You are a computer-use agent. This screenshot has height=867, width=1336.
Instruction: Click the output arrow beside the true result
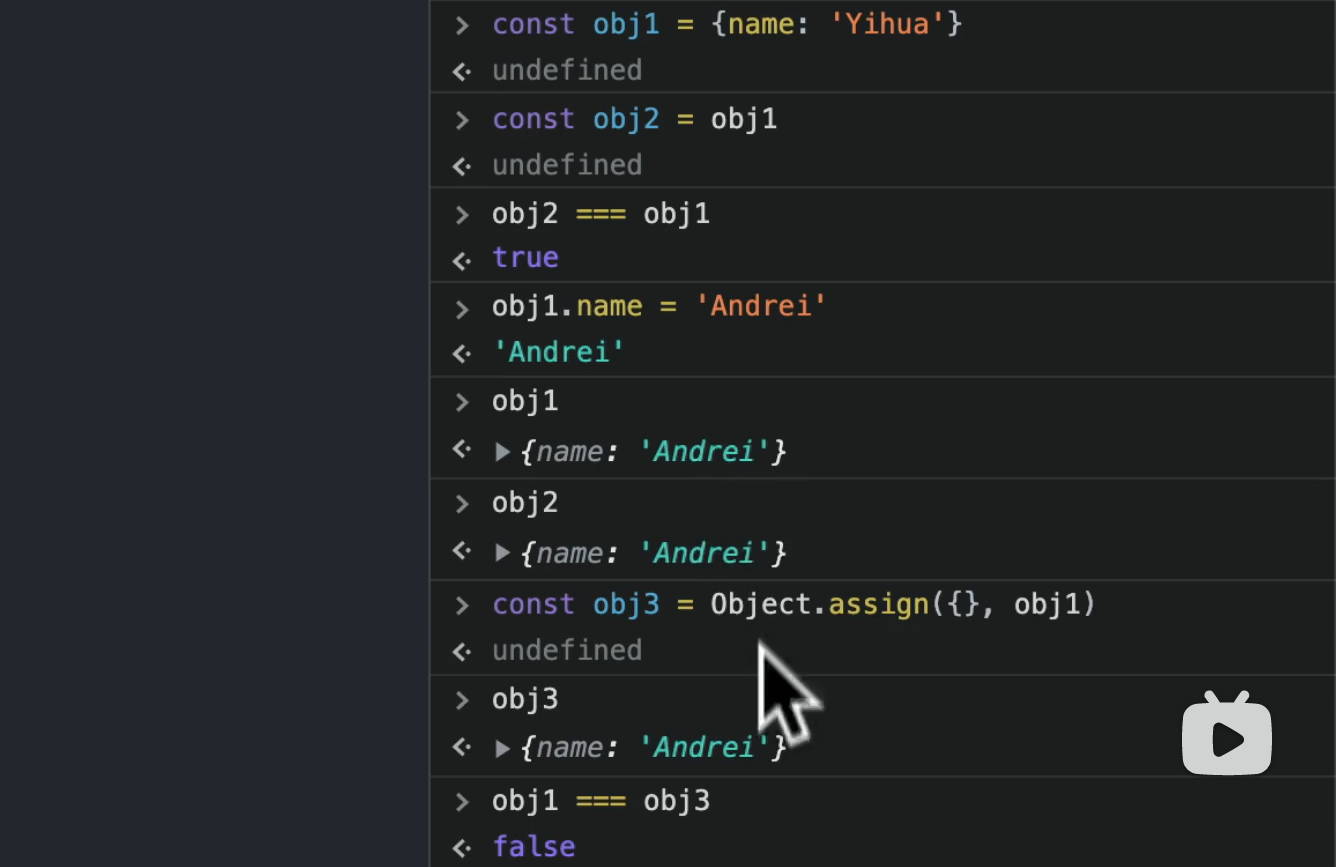(x=461, y=259)
